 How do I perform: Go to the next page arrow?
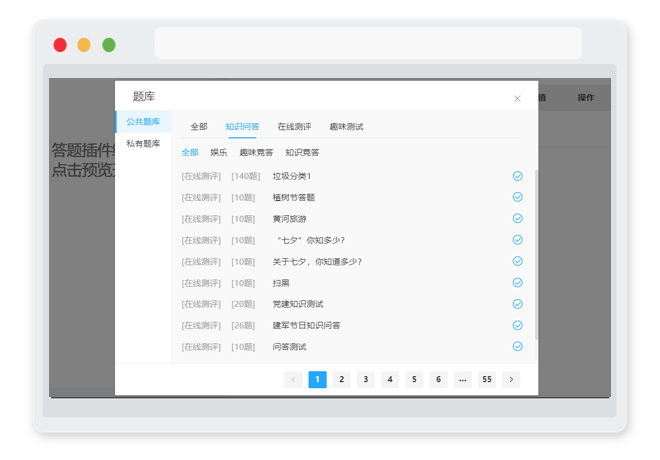(x=511, y=379)
